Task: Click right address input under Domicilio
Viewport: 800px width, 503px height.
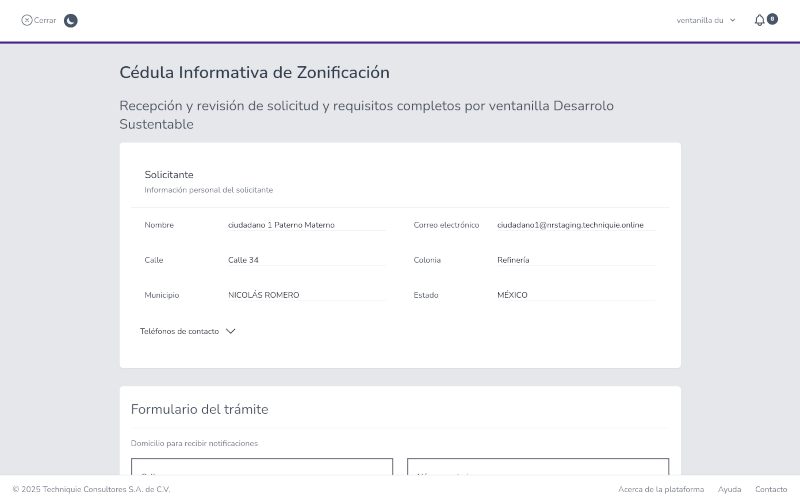Action: pos(538,468)
